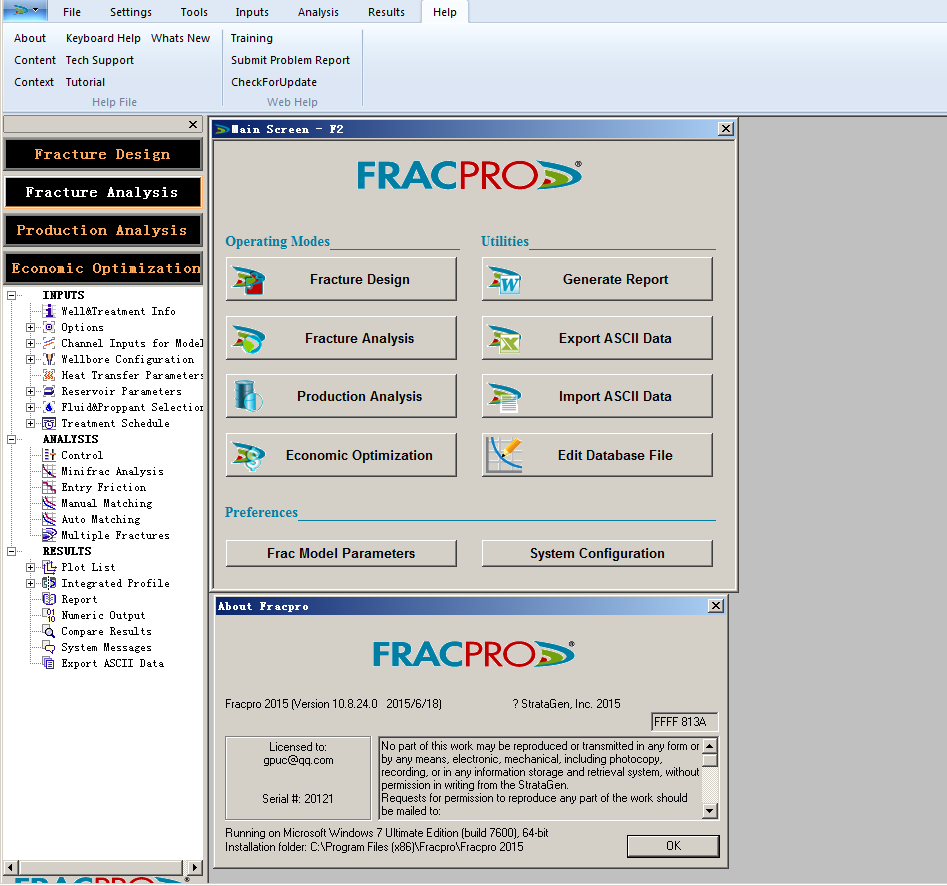Image resolution: width=947 pixels, height=886 pixels.
Task: Collapse the INPUTS tree section
Action: [x=11, y=295]
